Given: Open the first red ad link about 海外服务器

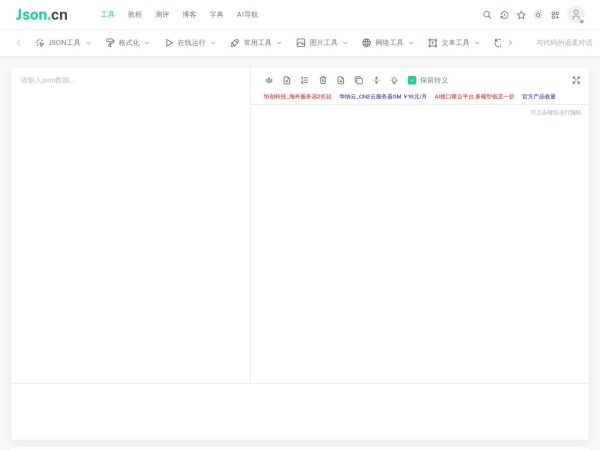Looking at the screenshot, I should (297, 96).
